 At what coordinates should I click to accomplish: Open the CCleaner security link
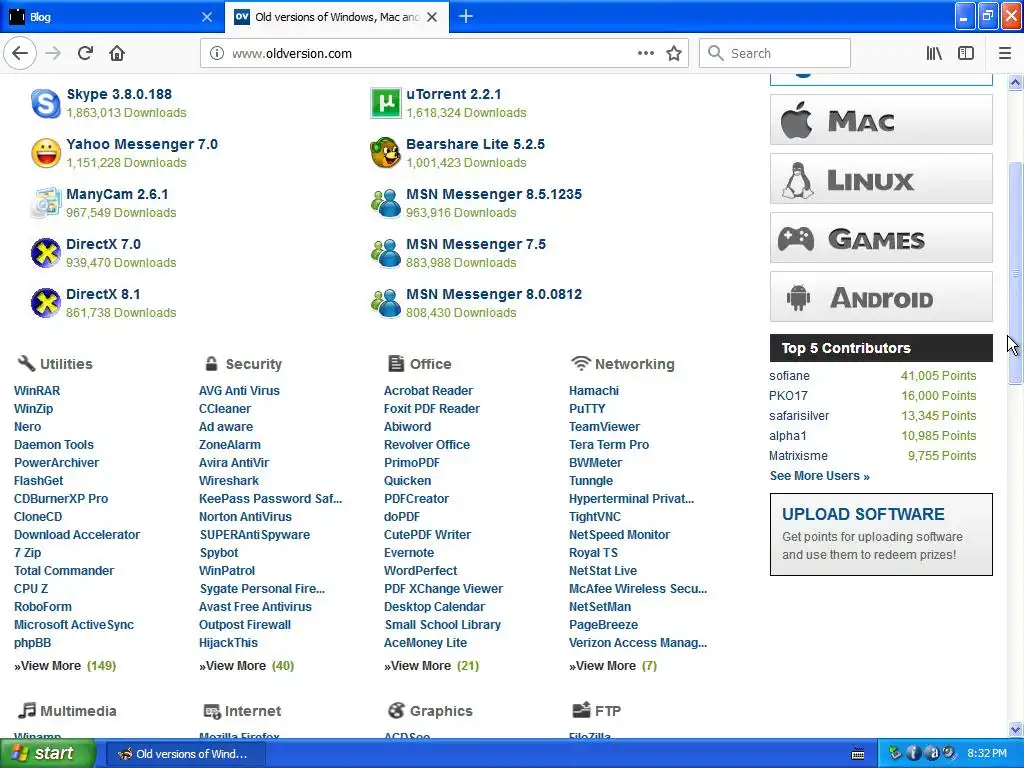tap(225, 409)
